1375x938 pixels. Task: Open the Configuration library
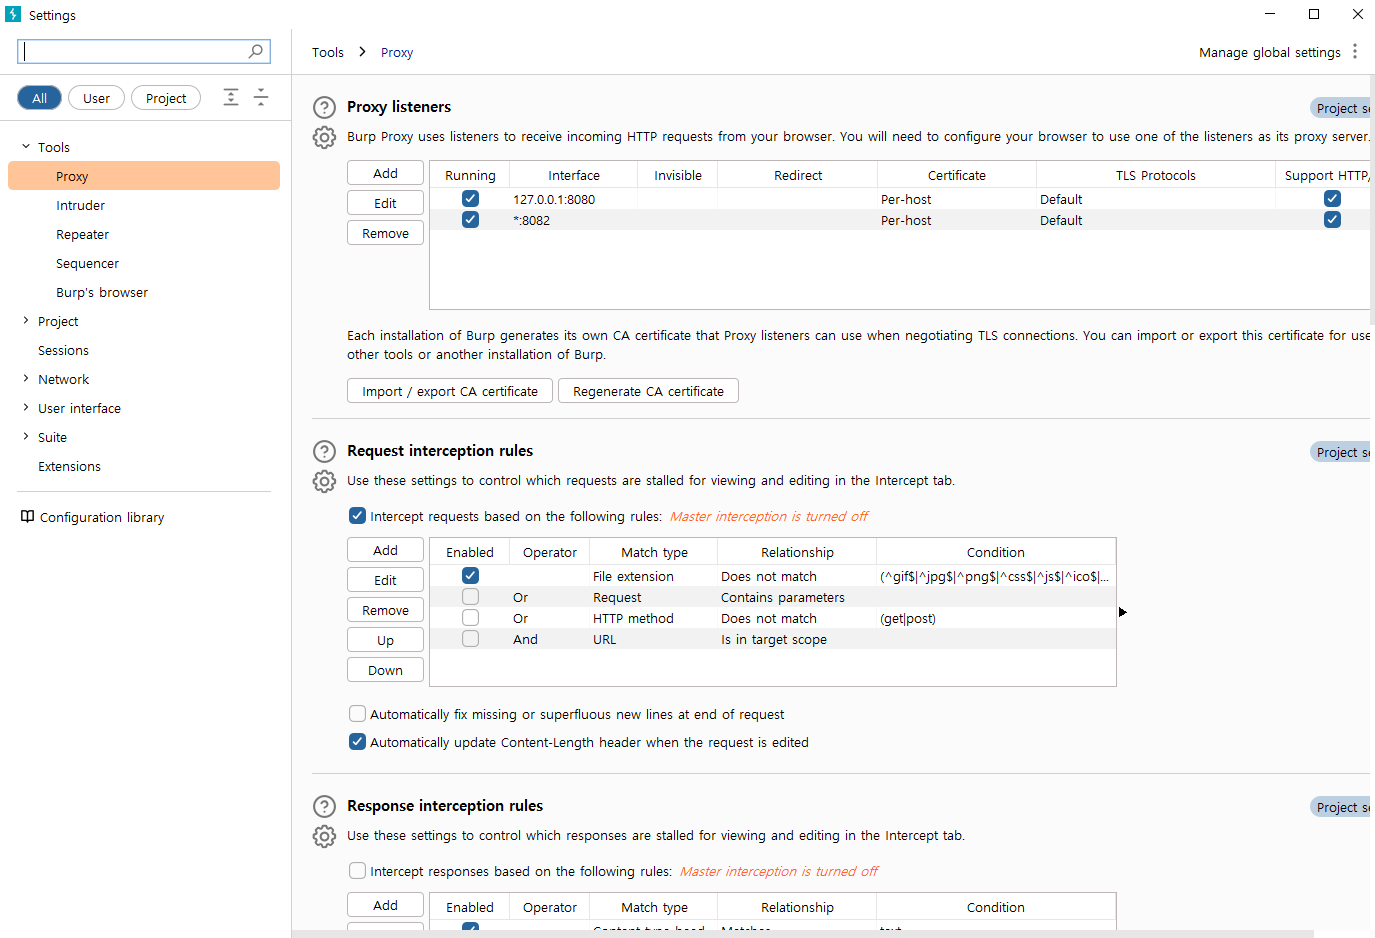click(102, 517)
